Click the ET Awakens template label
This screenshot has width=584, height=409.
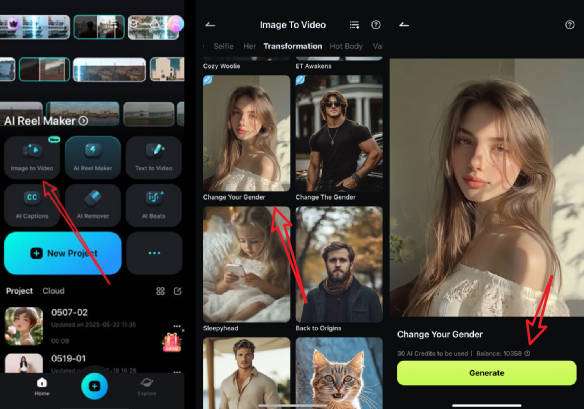pos(313,66)
